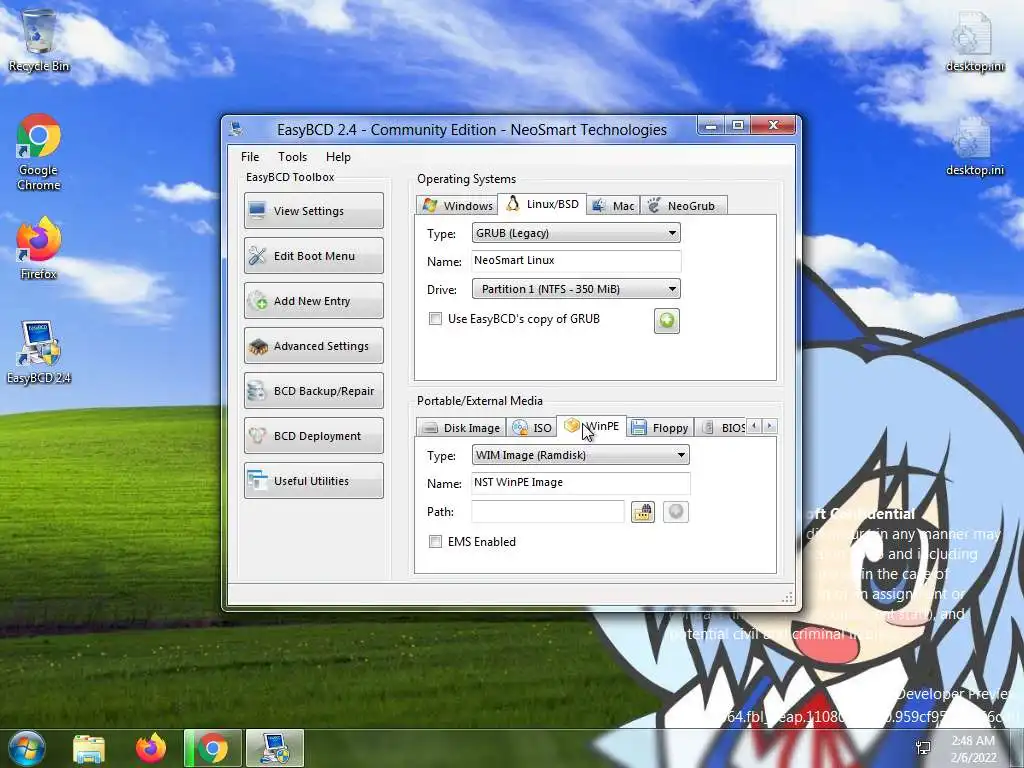Screen dimensions: 1024x768
Task: Switch to the Linux/BSD tab
Action: tap(542, 204)
